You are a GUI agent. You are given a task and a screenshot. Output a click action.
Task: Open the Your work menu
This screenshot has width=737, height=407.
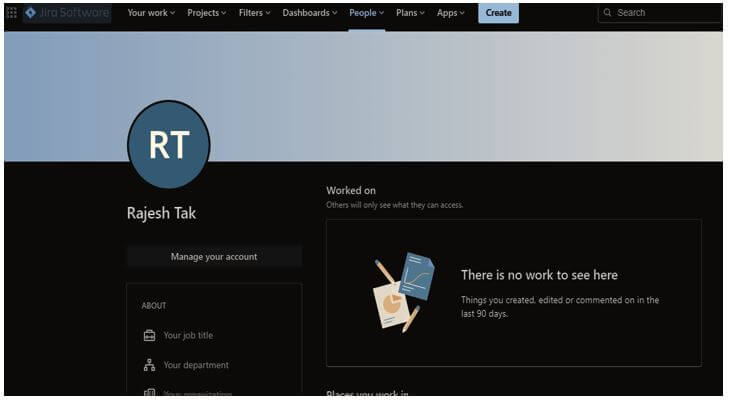[x=151, y=13]
